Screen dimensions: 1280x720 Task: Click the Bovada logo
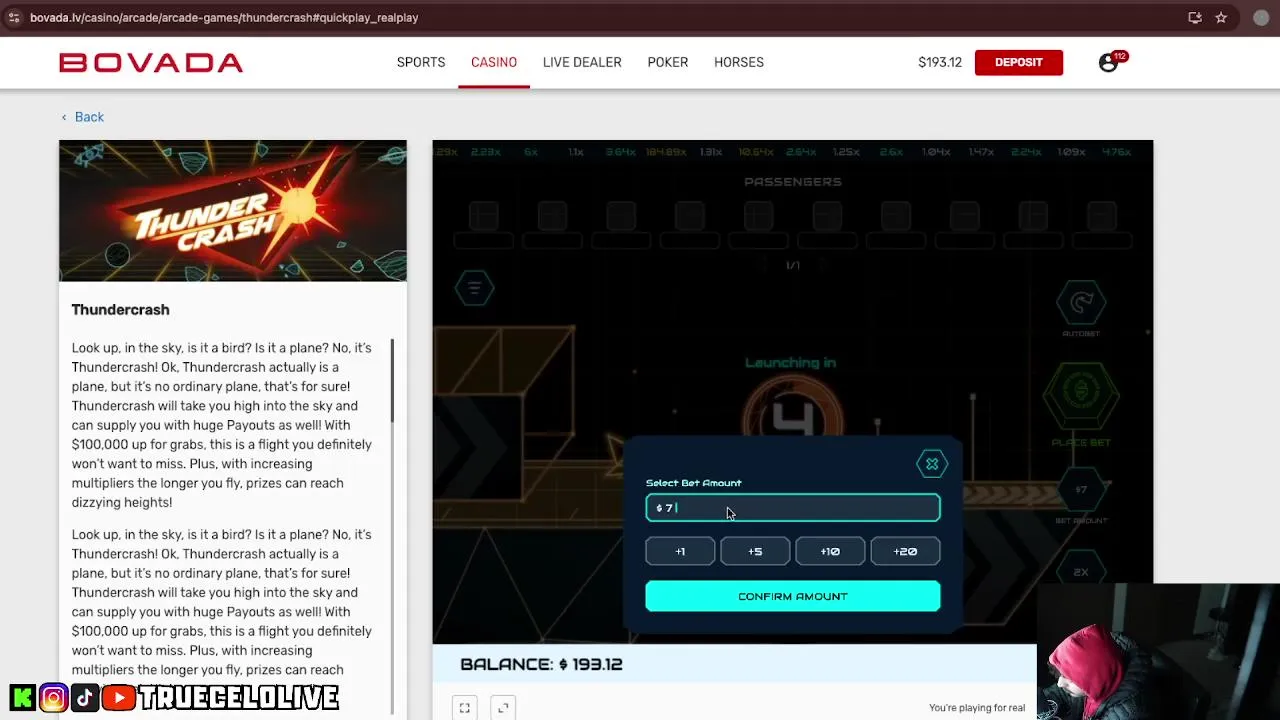pos(151,62)
